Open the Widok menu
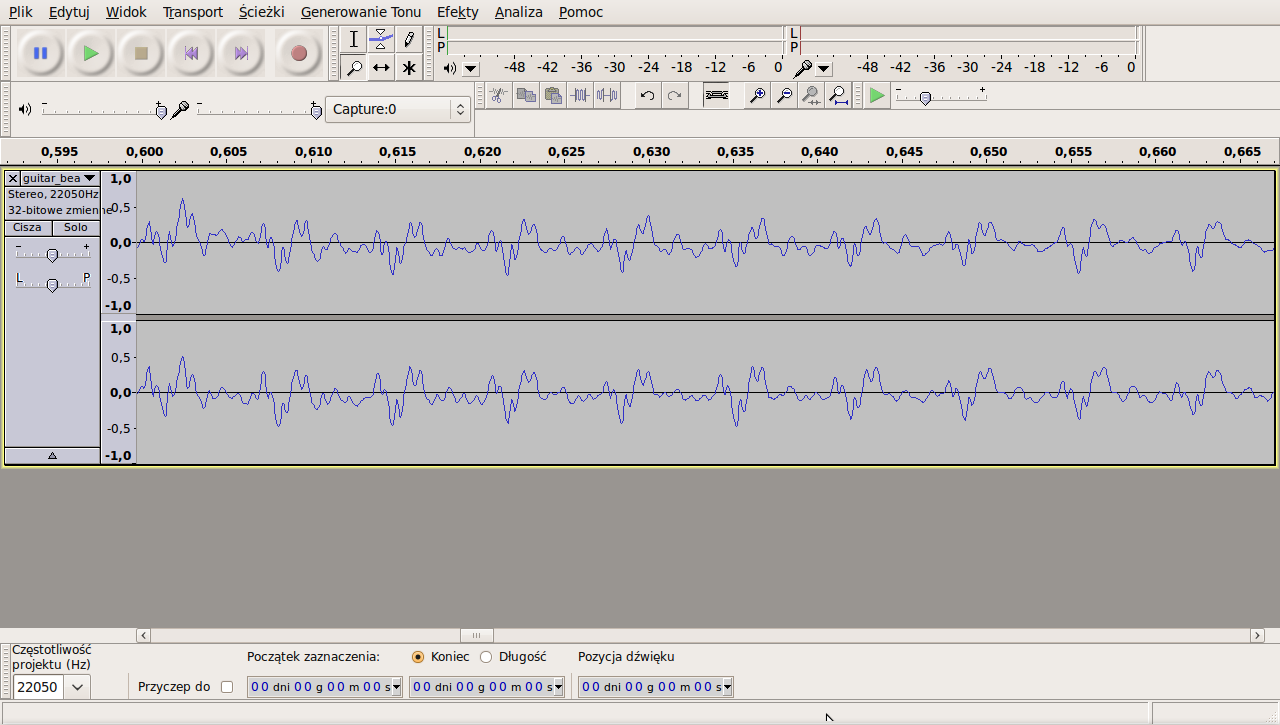This screenshot has width=1280, height=725. coord(126,12)
